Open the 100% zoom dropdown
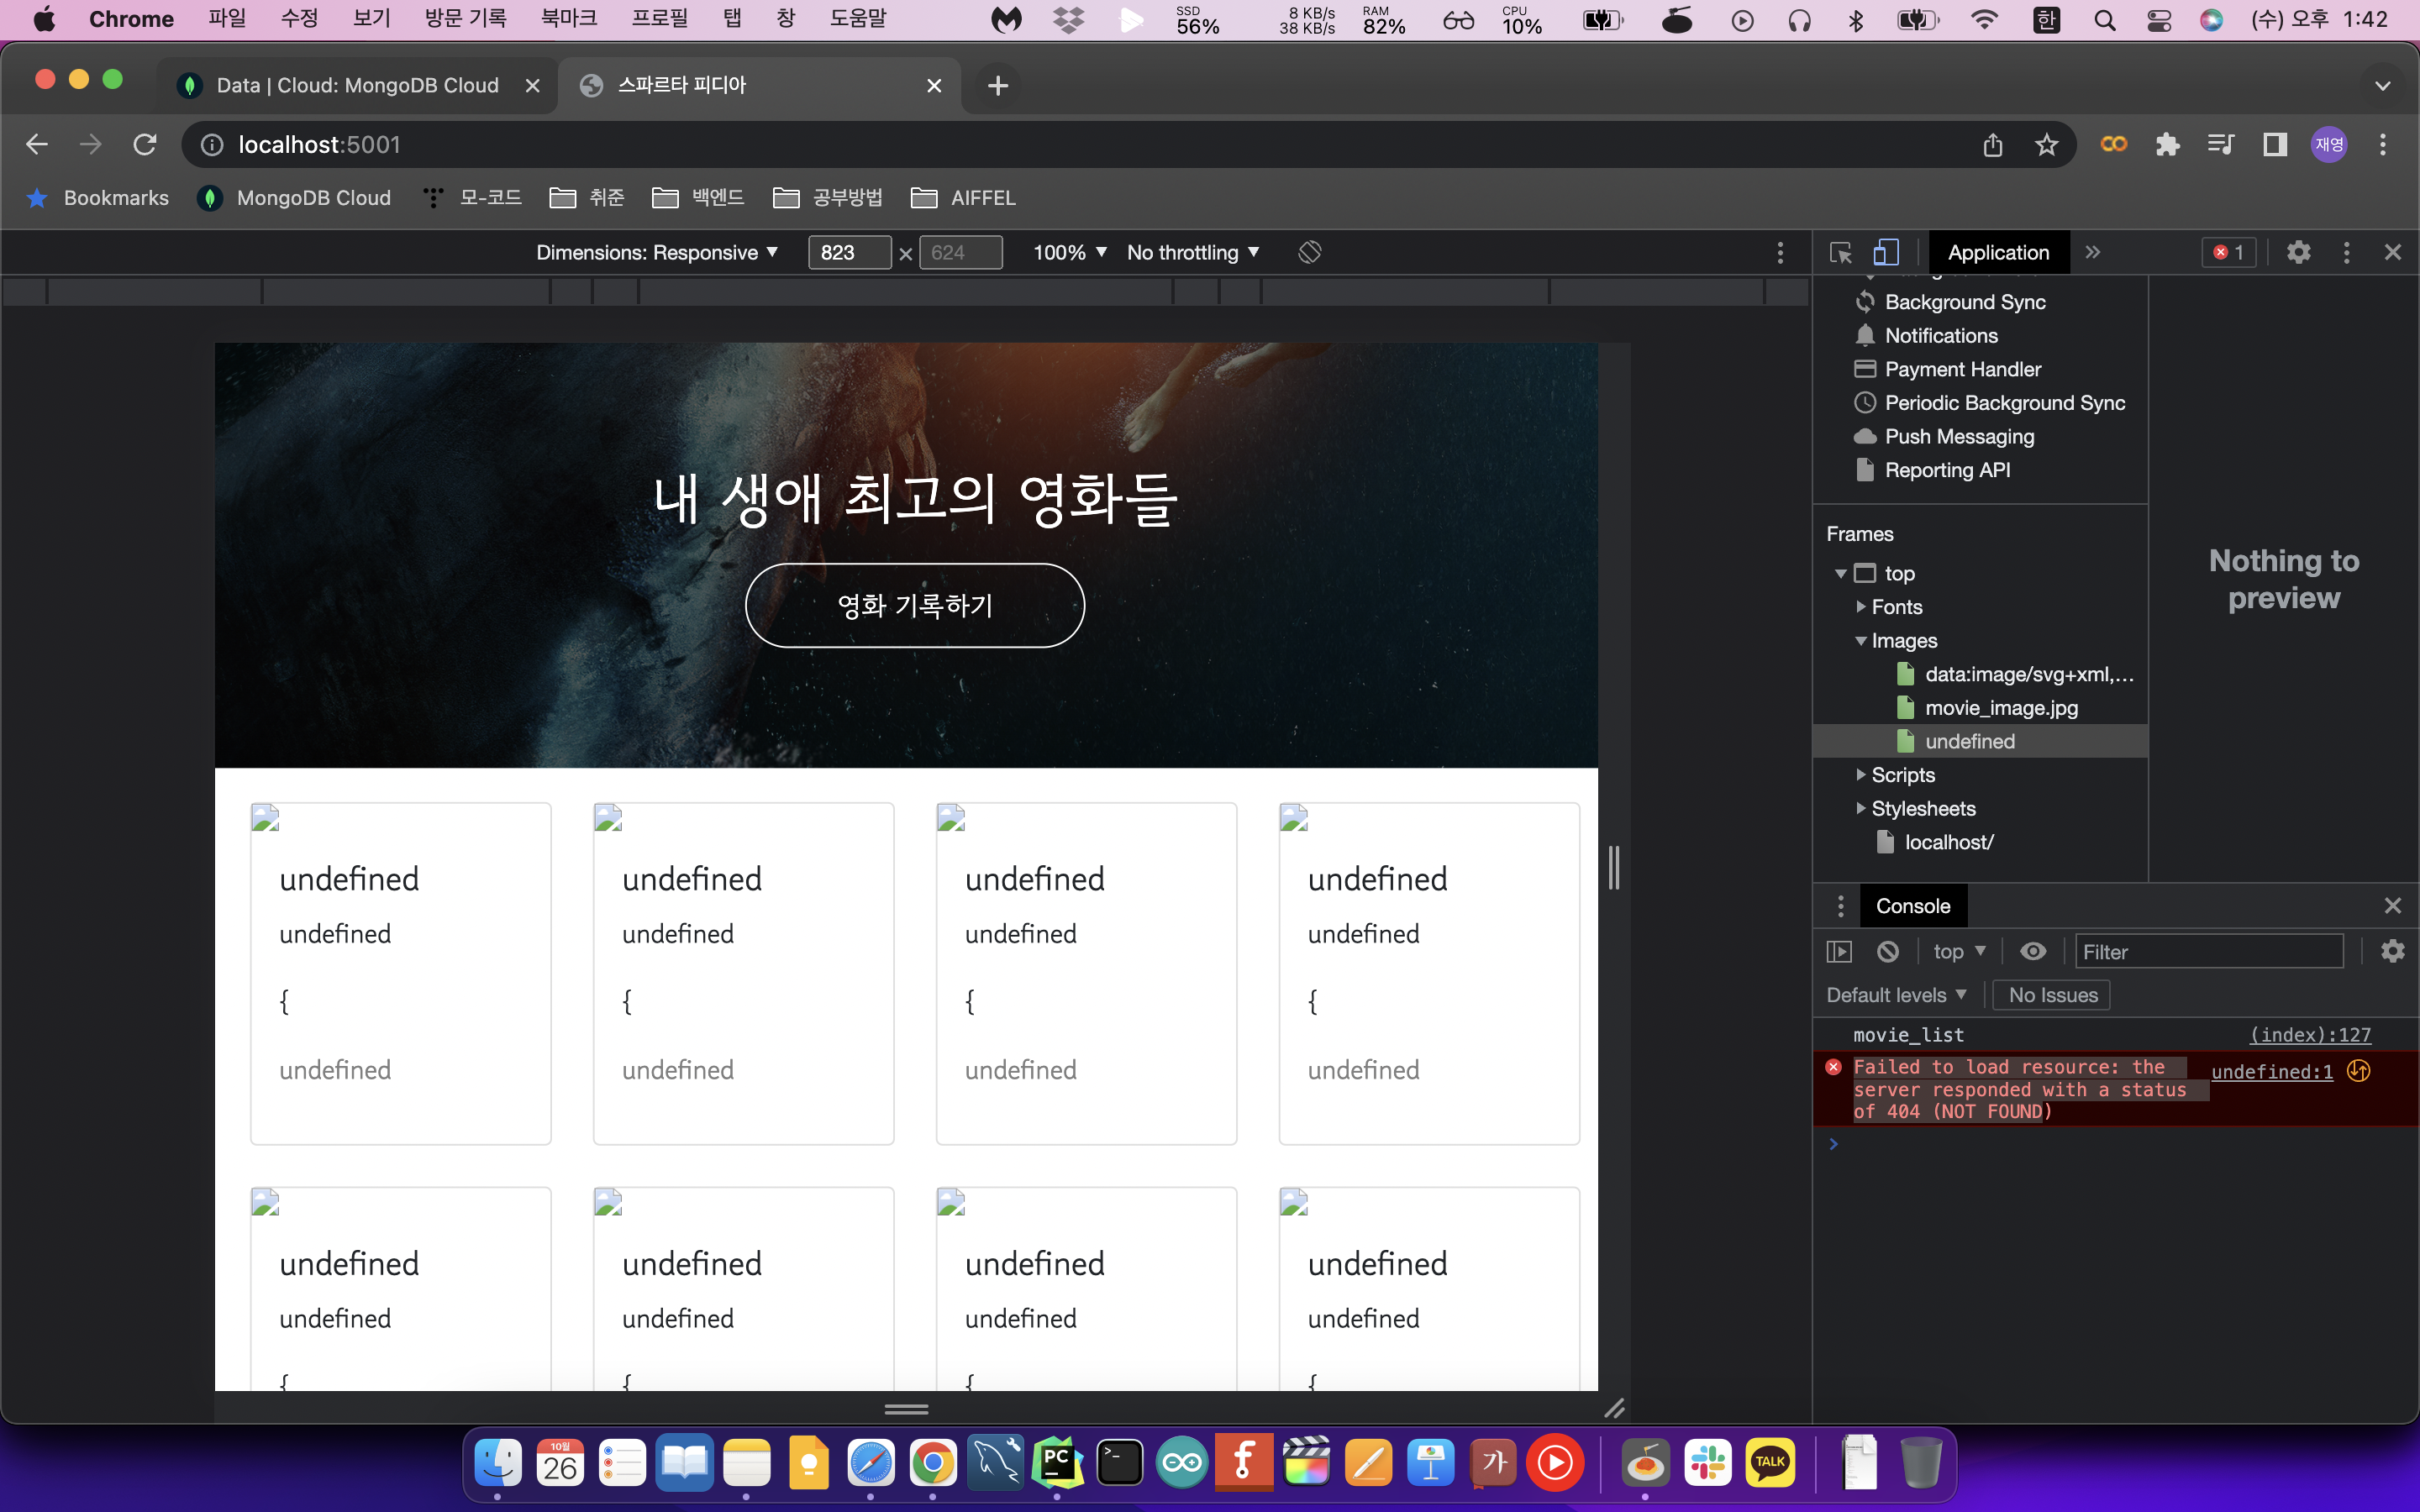Image resolution: width=2420 pixels, height=1512 pixels. pos(1070,252)
